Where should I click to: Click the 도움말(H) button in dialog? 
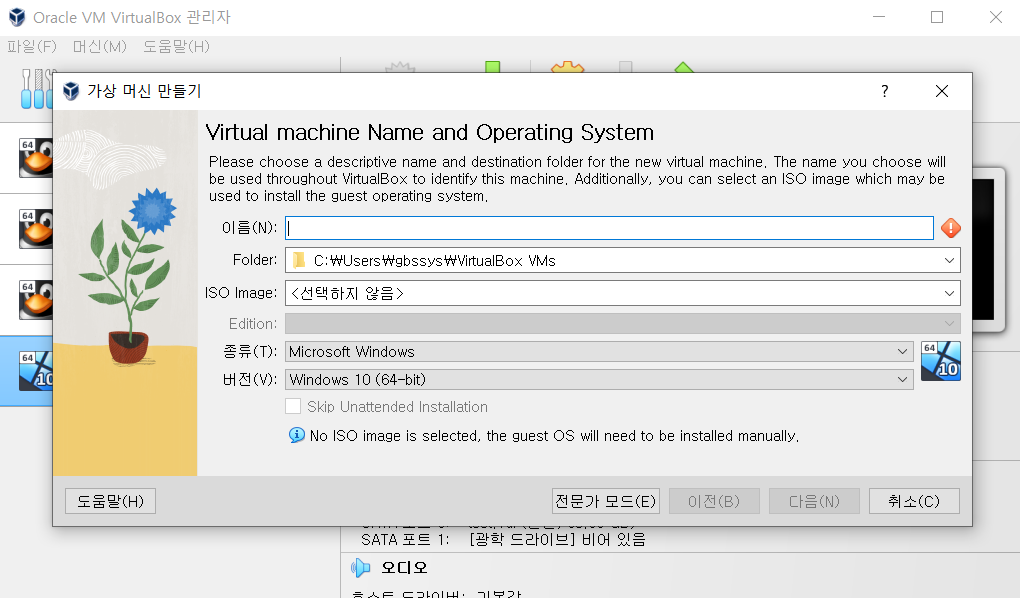point(111,501)
